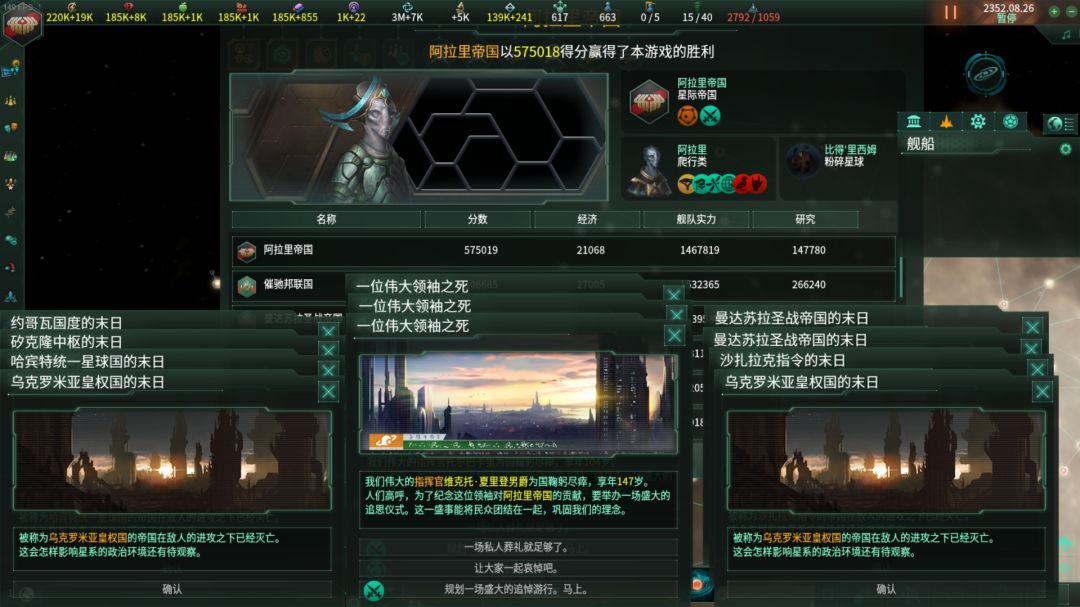Image resolution: width=1080 pixels, height=607 pixels.
Task: Sort the score table by 舰队实力 column
Action: [696, 219]
